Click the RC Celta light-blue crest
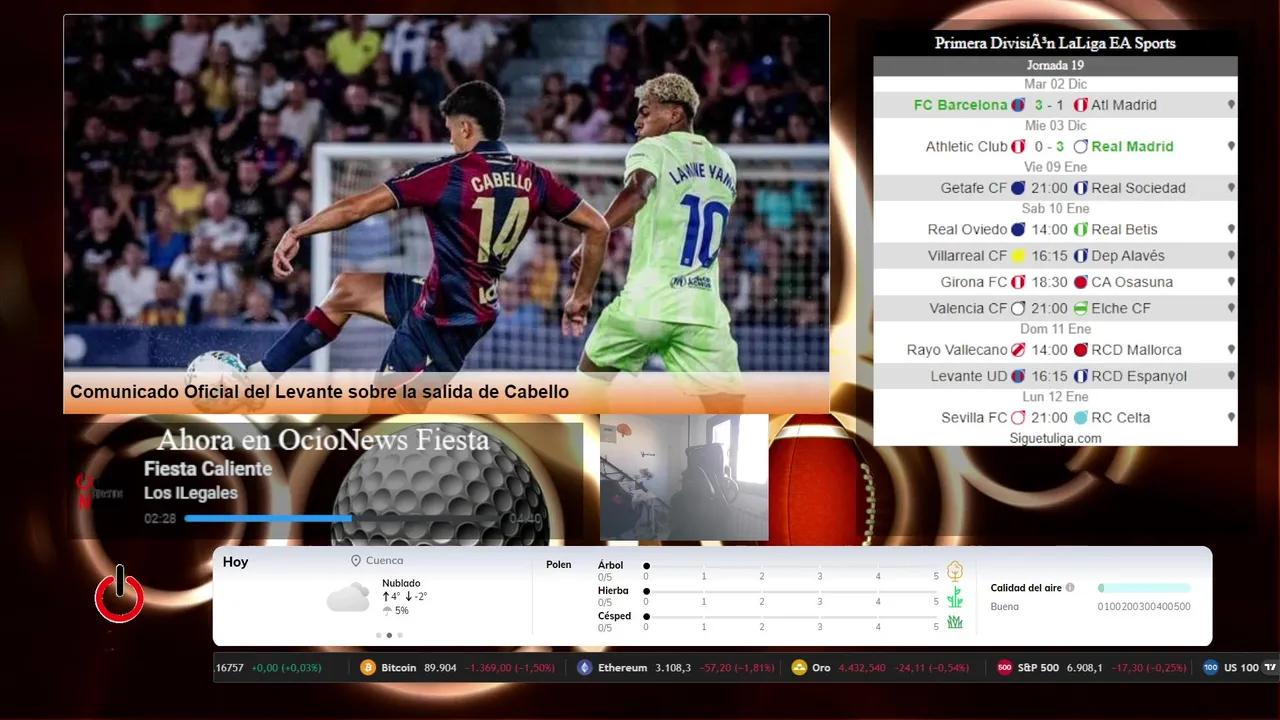This screenshot has width=1280, height=720. [x=1080, y=418]
